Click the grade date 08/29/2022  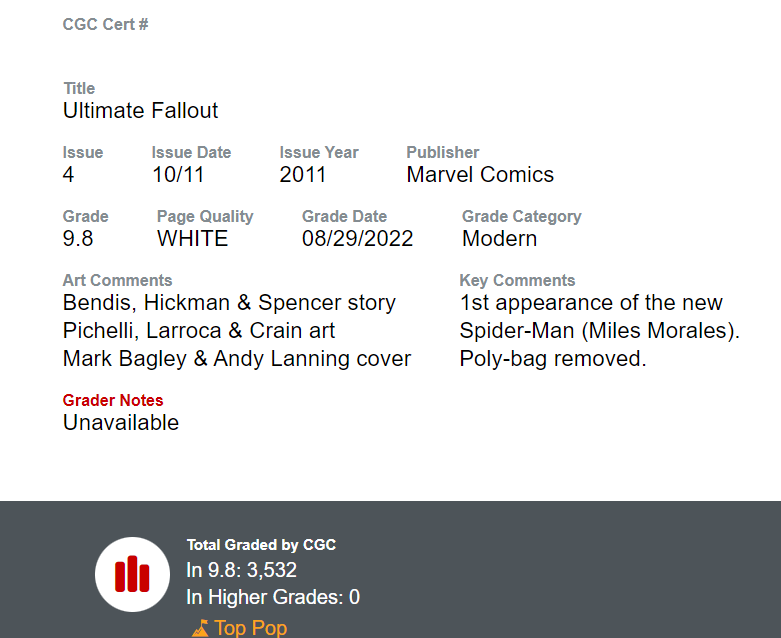tap(358, 239)
